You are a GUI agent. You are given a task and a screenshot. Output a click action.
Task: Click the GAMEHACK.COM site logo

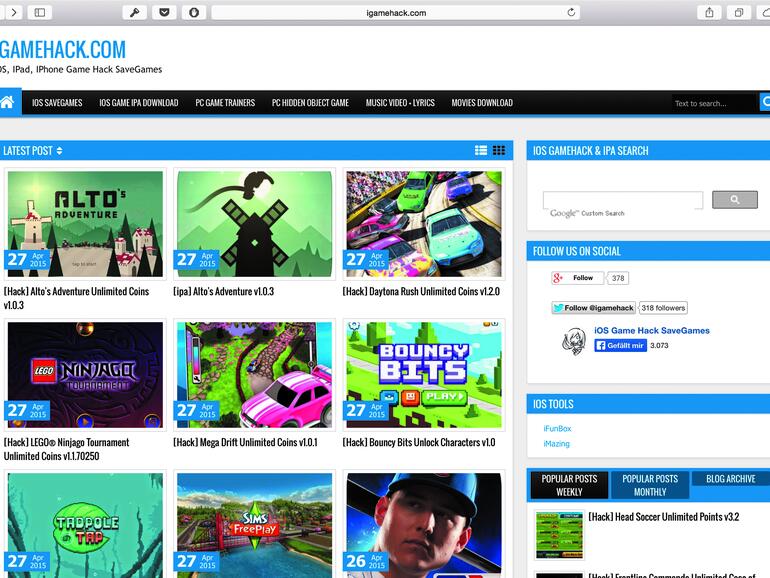[63, 50]
